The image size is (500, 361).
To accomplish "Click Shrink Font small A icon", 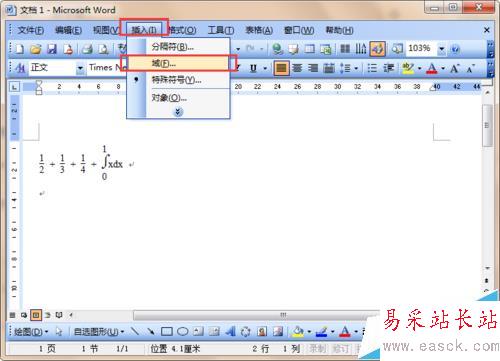I will coord(470,69).
